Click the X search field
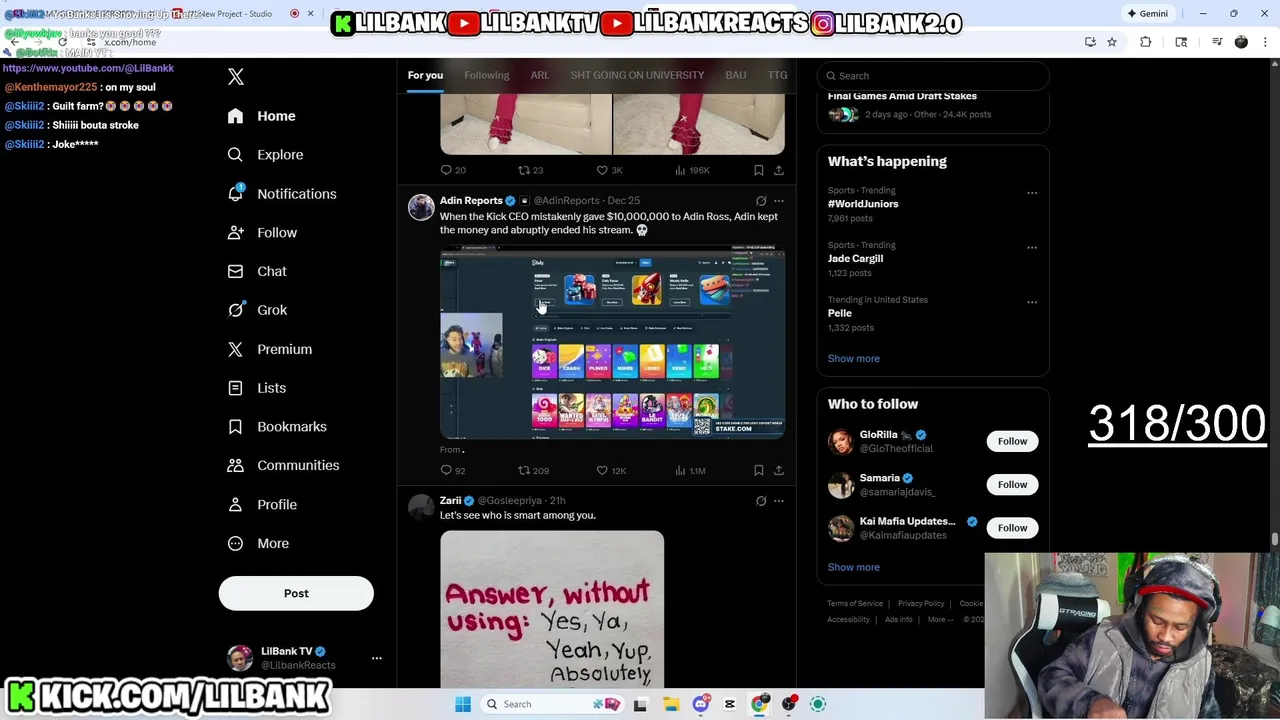This screenshot has width=1280, height=720. [933, 76]
